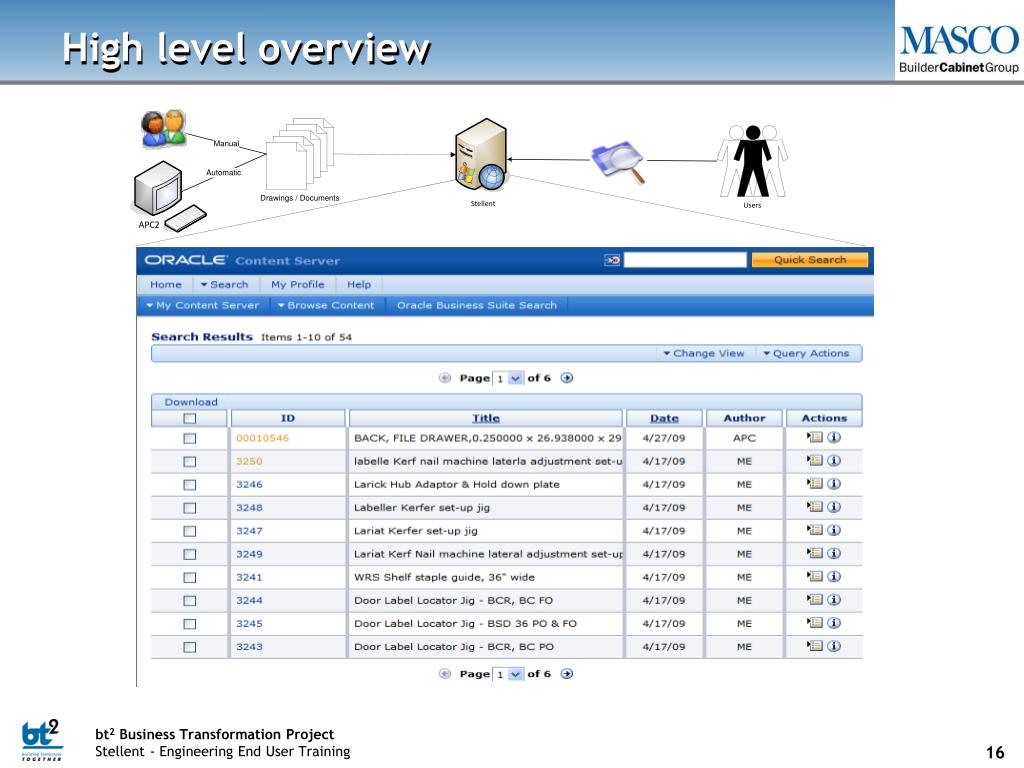
Task: Check the box for item 00010546
Action: tap(189, 438)
